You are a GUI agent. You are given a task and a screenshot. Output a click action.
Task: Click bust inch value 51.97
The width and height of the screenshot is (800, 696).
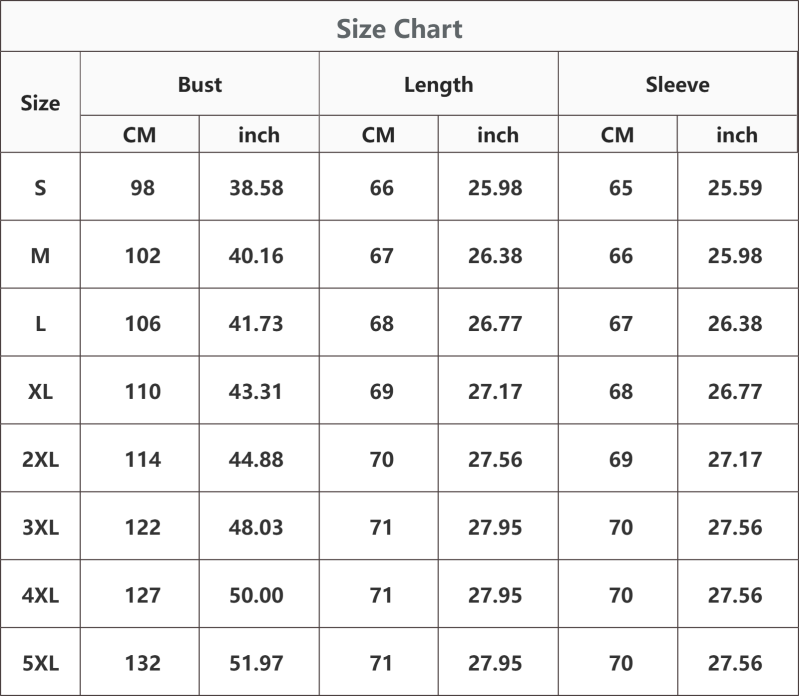tap(256, 663)
